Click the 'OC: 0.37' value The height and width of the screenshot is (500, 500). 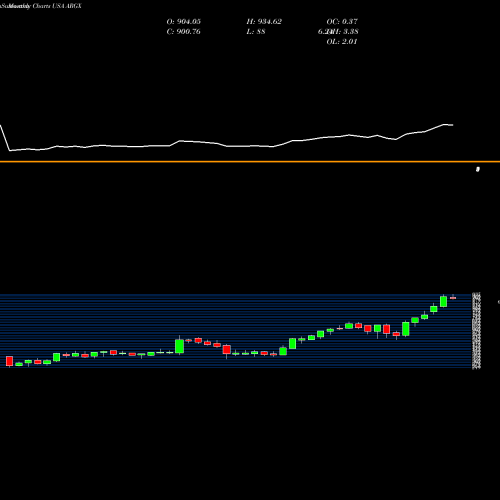click(342, 22)
